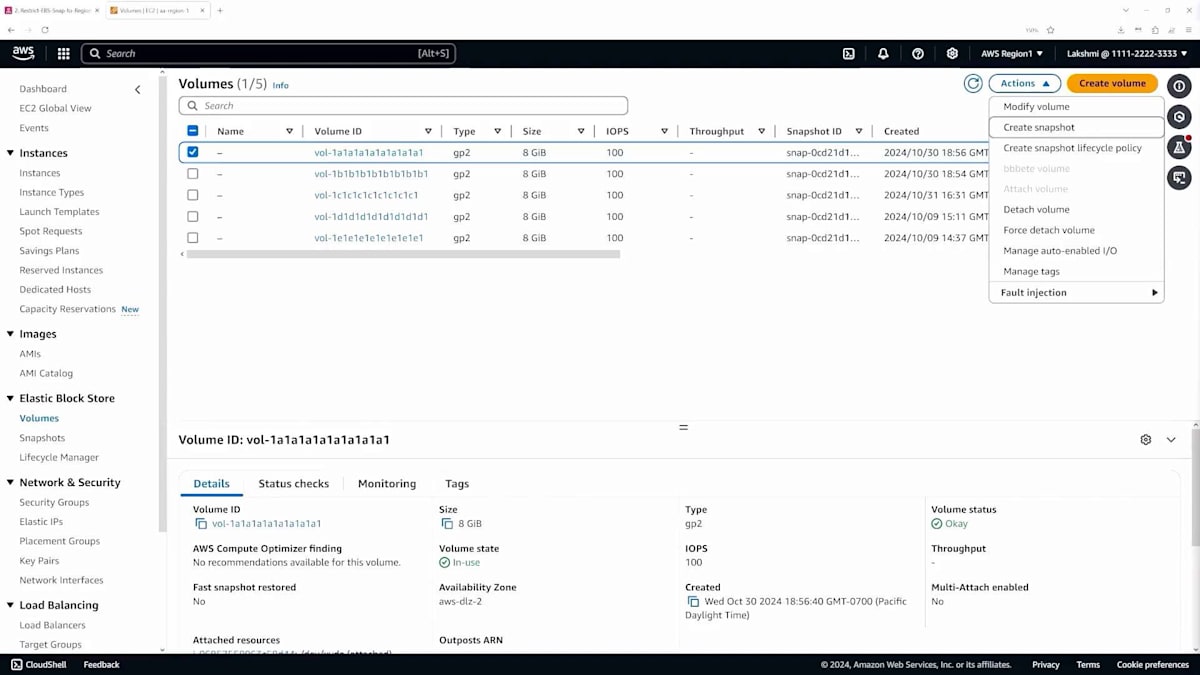
Task: Open the flask icon with red dot
Action: [1180, 147]
